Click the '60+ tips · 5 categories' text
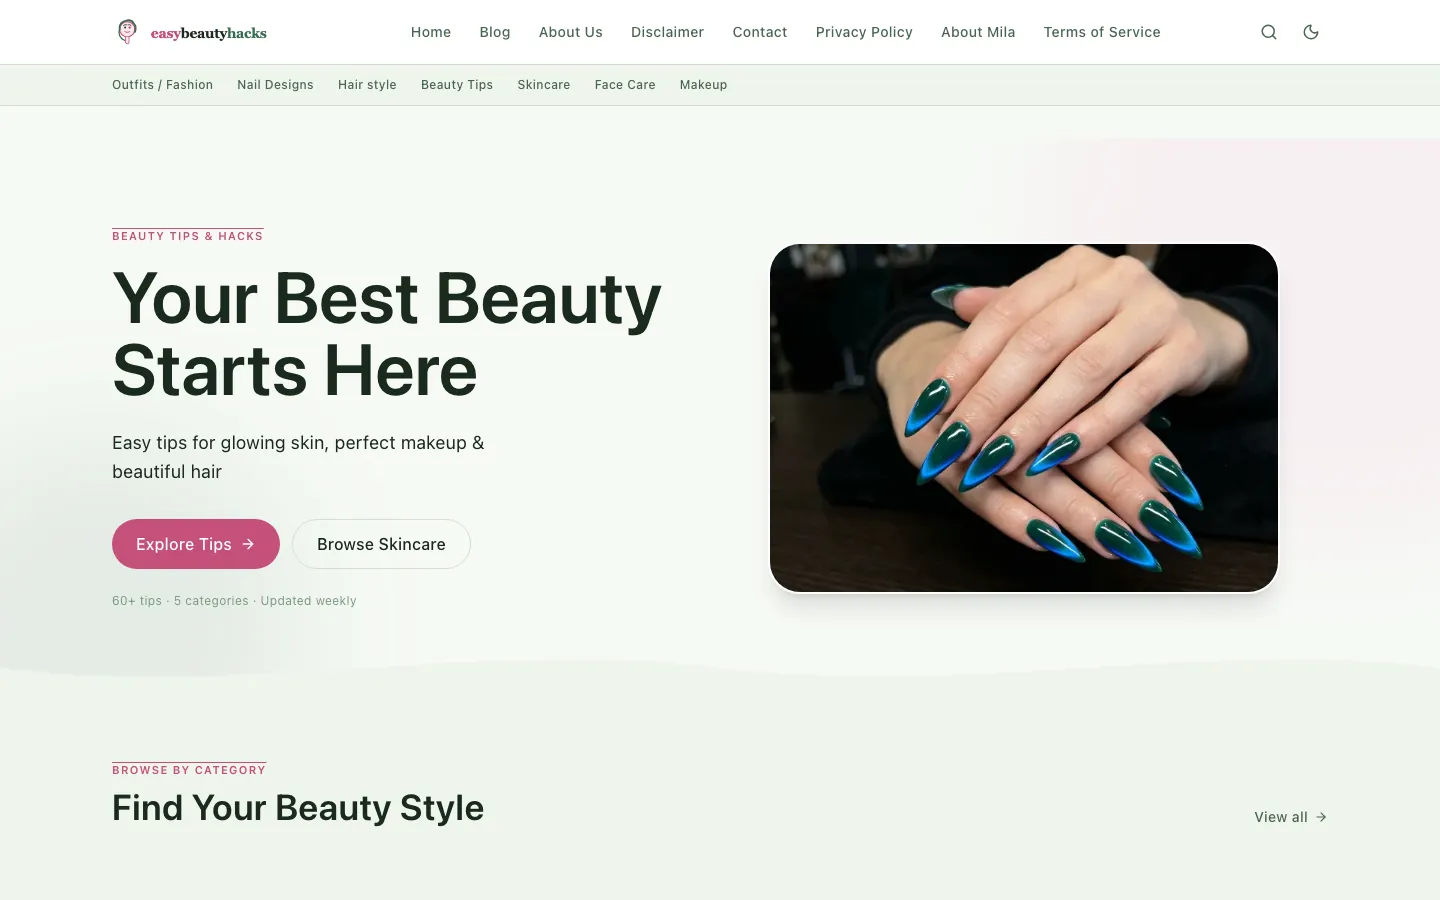The width and height of the screenshot is (1440, 900). [180, 601]
